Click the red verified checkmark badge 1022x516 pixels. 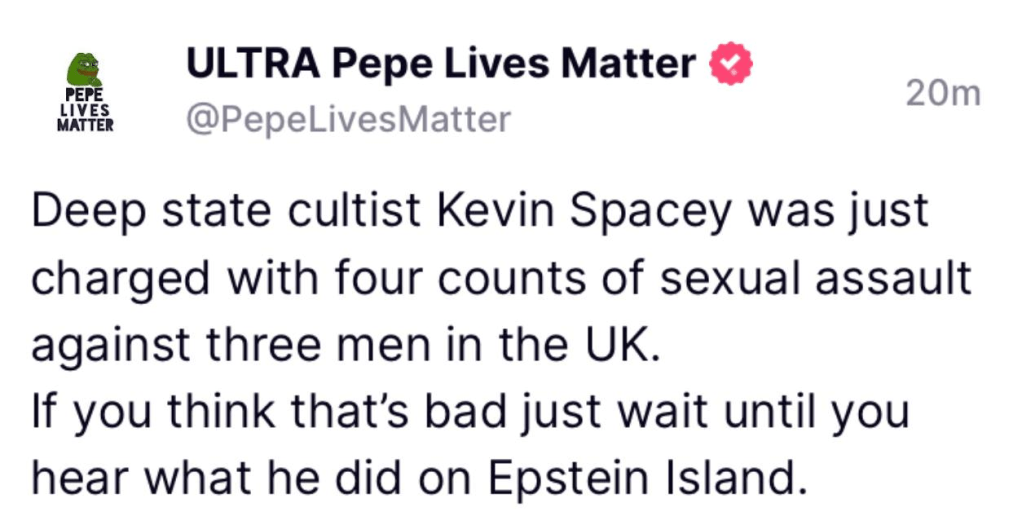tap(731, 65)
